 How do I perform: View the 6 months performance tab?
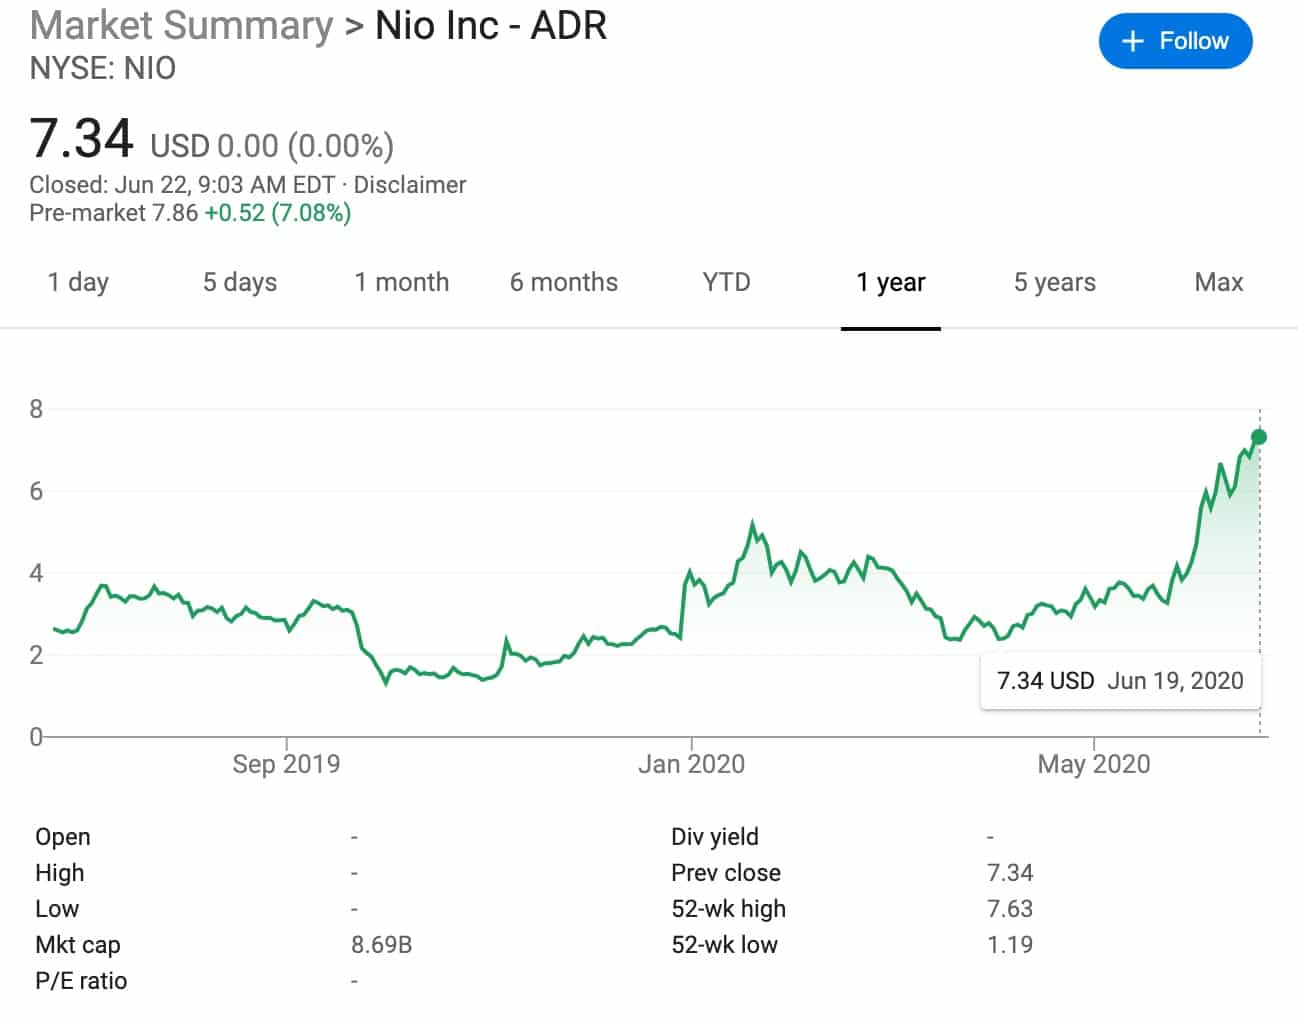click(x=564, y=283)
